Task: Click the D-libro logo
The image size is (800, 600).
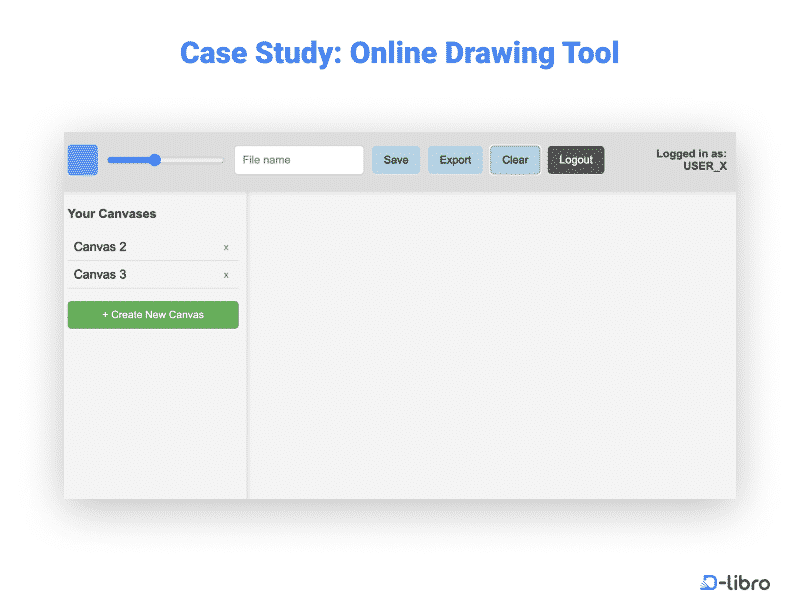Action: [x=734, y=583]
